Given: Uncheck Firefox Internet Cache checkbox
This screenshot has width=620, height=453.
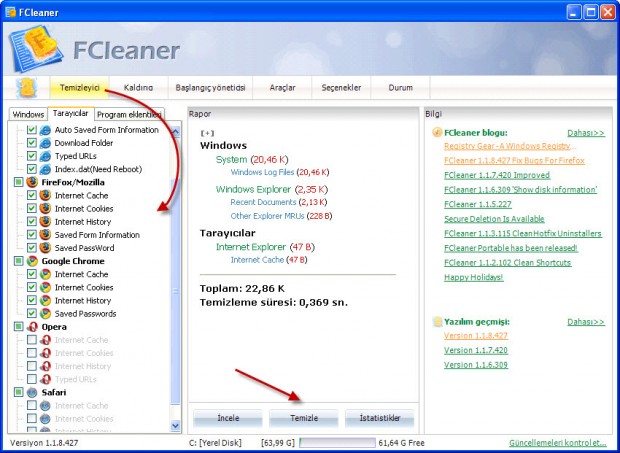Looking at the screenshot, I should pos(32,195).
